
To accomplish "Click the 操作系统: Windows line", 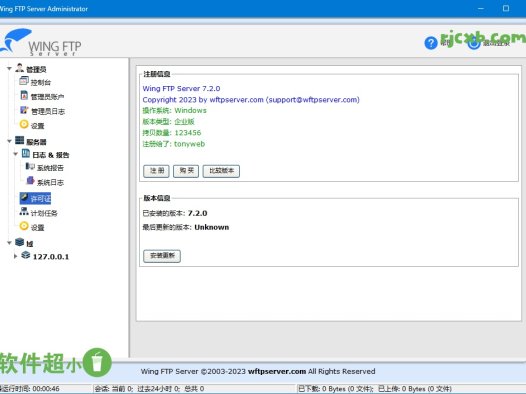I will tap(174, 111).
